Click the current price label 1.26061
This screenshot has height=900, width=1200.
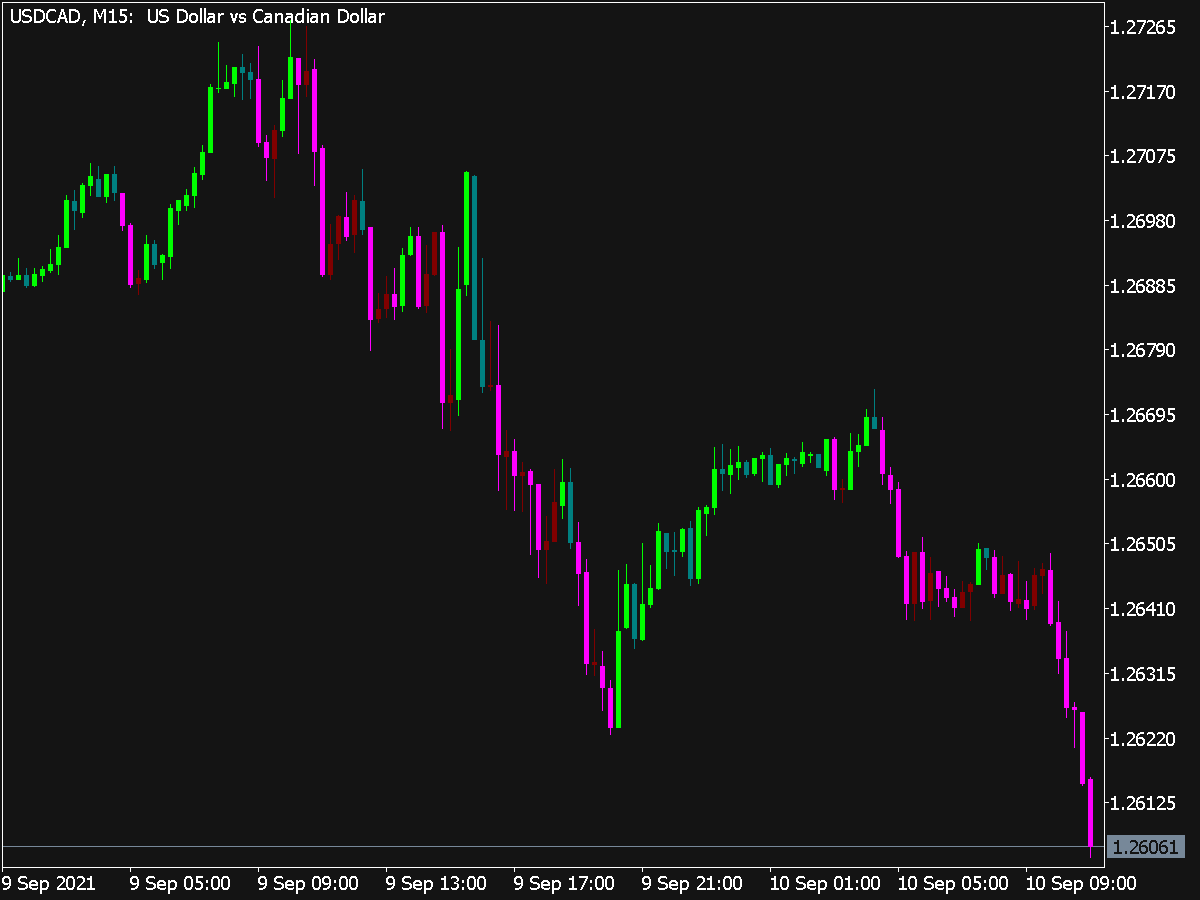tap(1147, 847)
